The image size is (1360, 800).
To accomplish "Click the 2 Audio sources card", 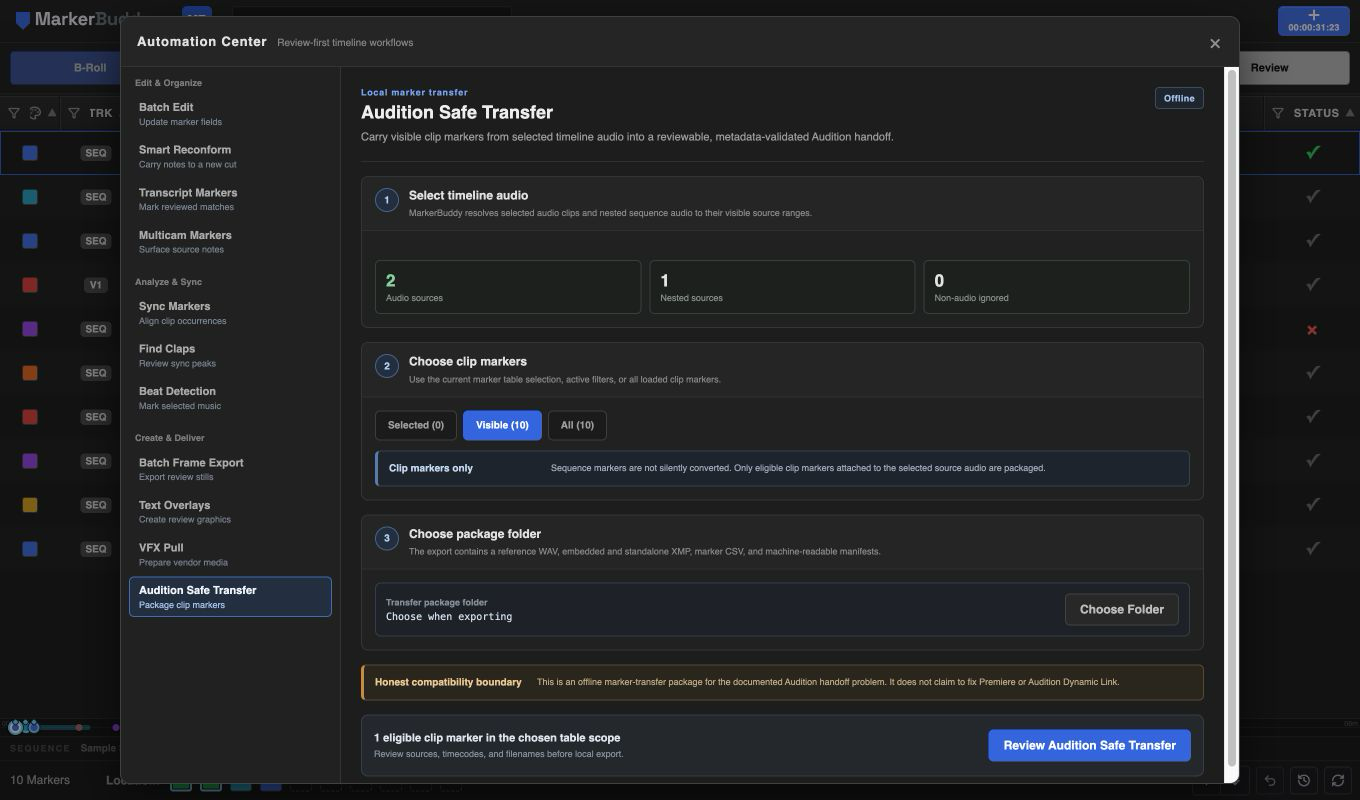I will click(508, 287).
